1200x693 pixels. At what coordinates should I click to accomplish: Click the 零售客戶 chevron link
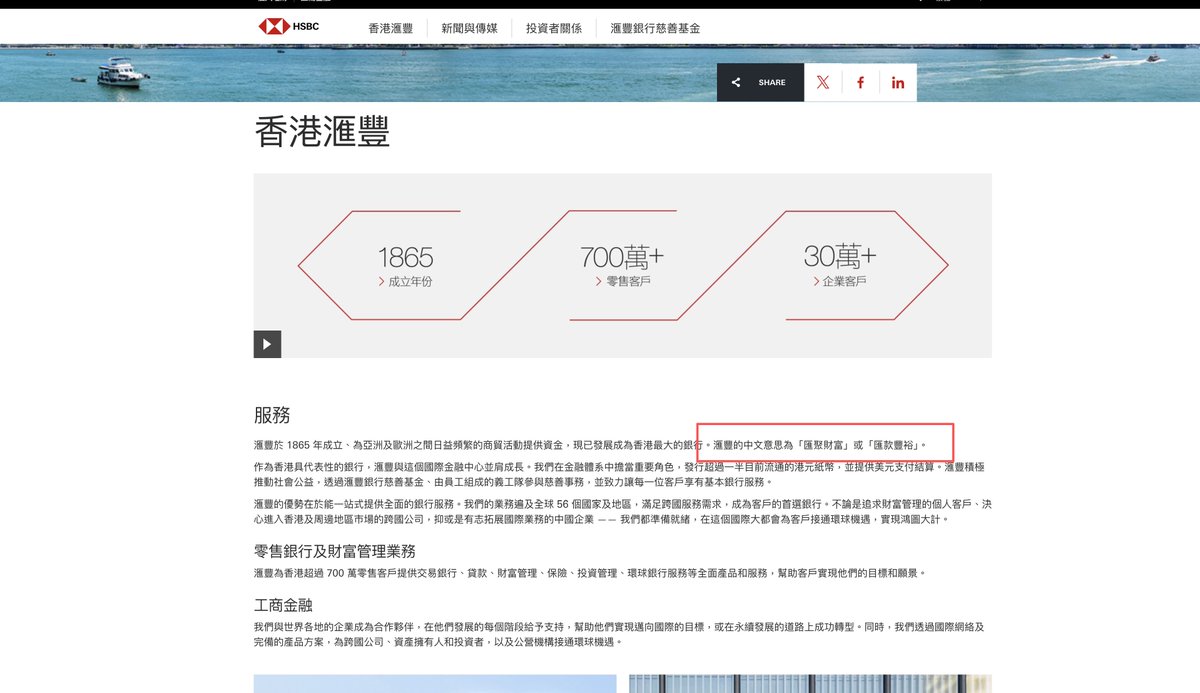(x=623, y=282)
